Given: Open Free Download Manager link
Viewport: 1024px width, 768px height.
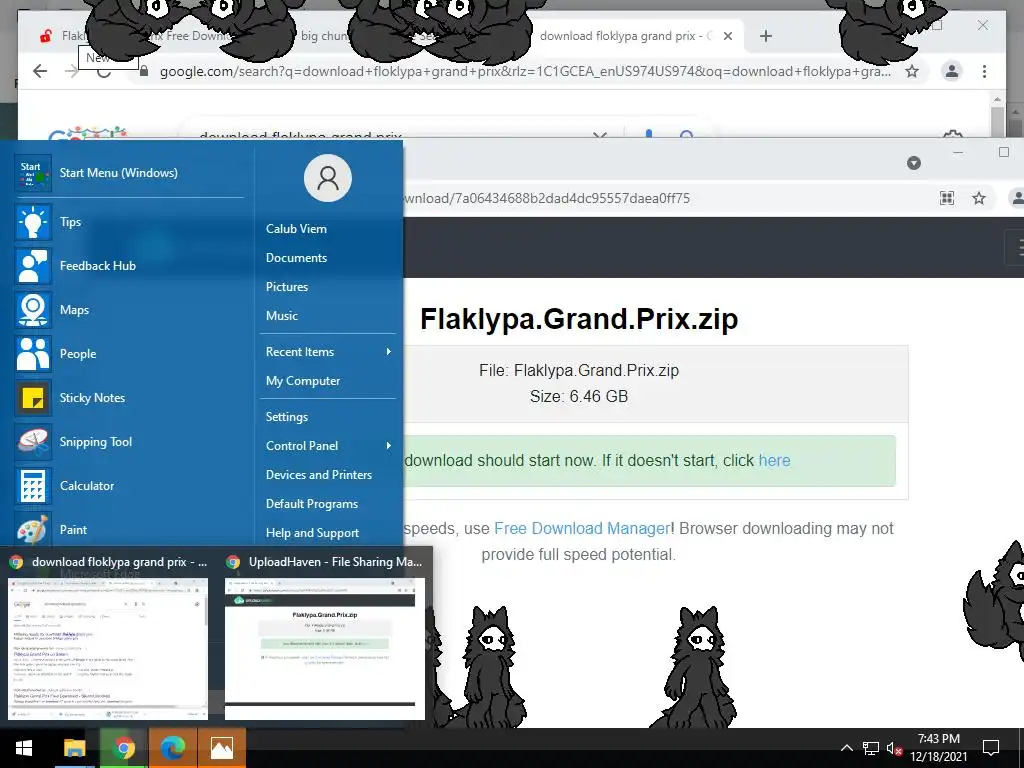Looking at the screenshot, I should click(582, 528).
